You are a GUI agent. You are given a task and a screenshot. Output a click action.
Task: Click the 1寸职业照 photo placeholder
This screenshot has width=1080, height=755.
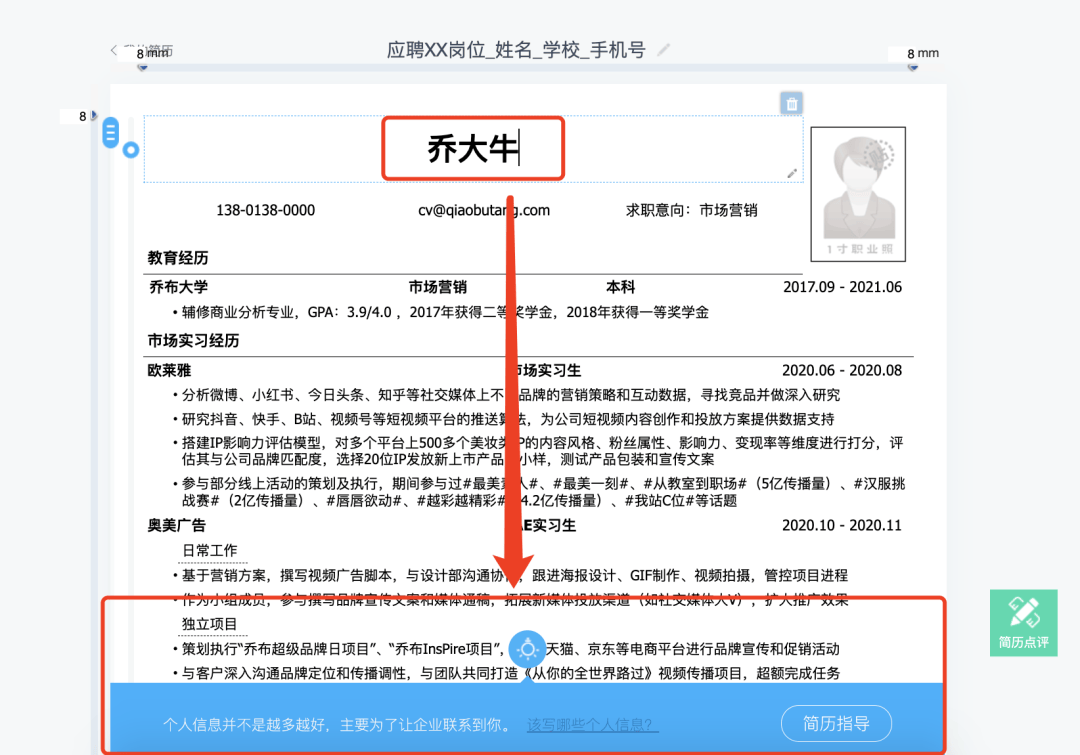[857, 192]
